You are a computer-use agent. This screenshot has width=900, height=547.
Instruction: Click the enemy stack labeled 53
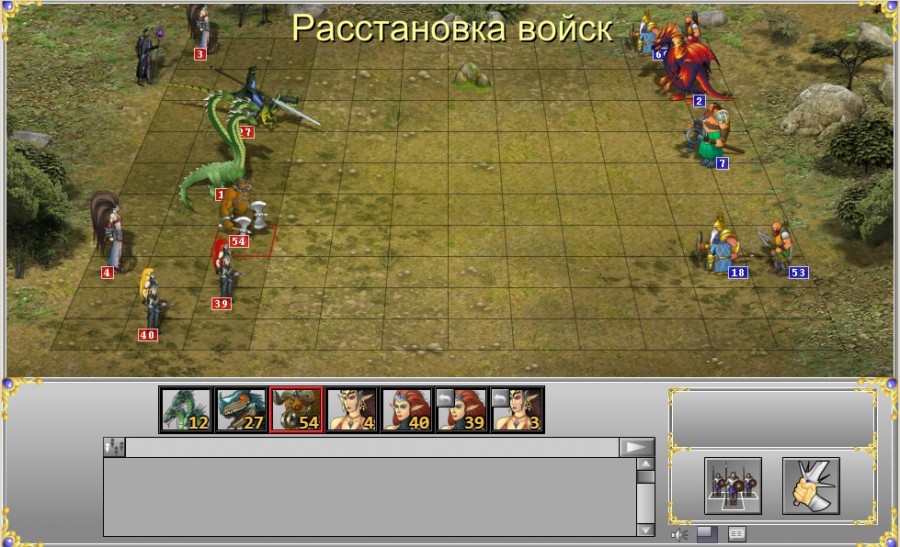[x=781, y=248]
